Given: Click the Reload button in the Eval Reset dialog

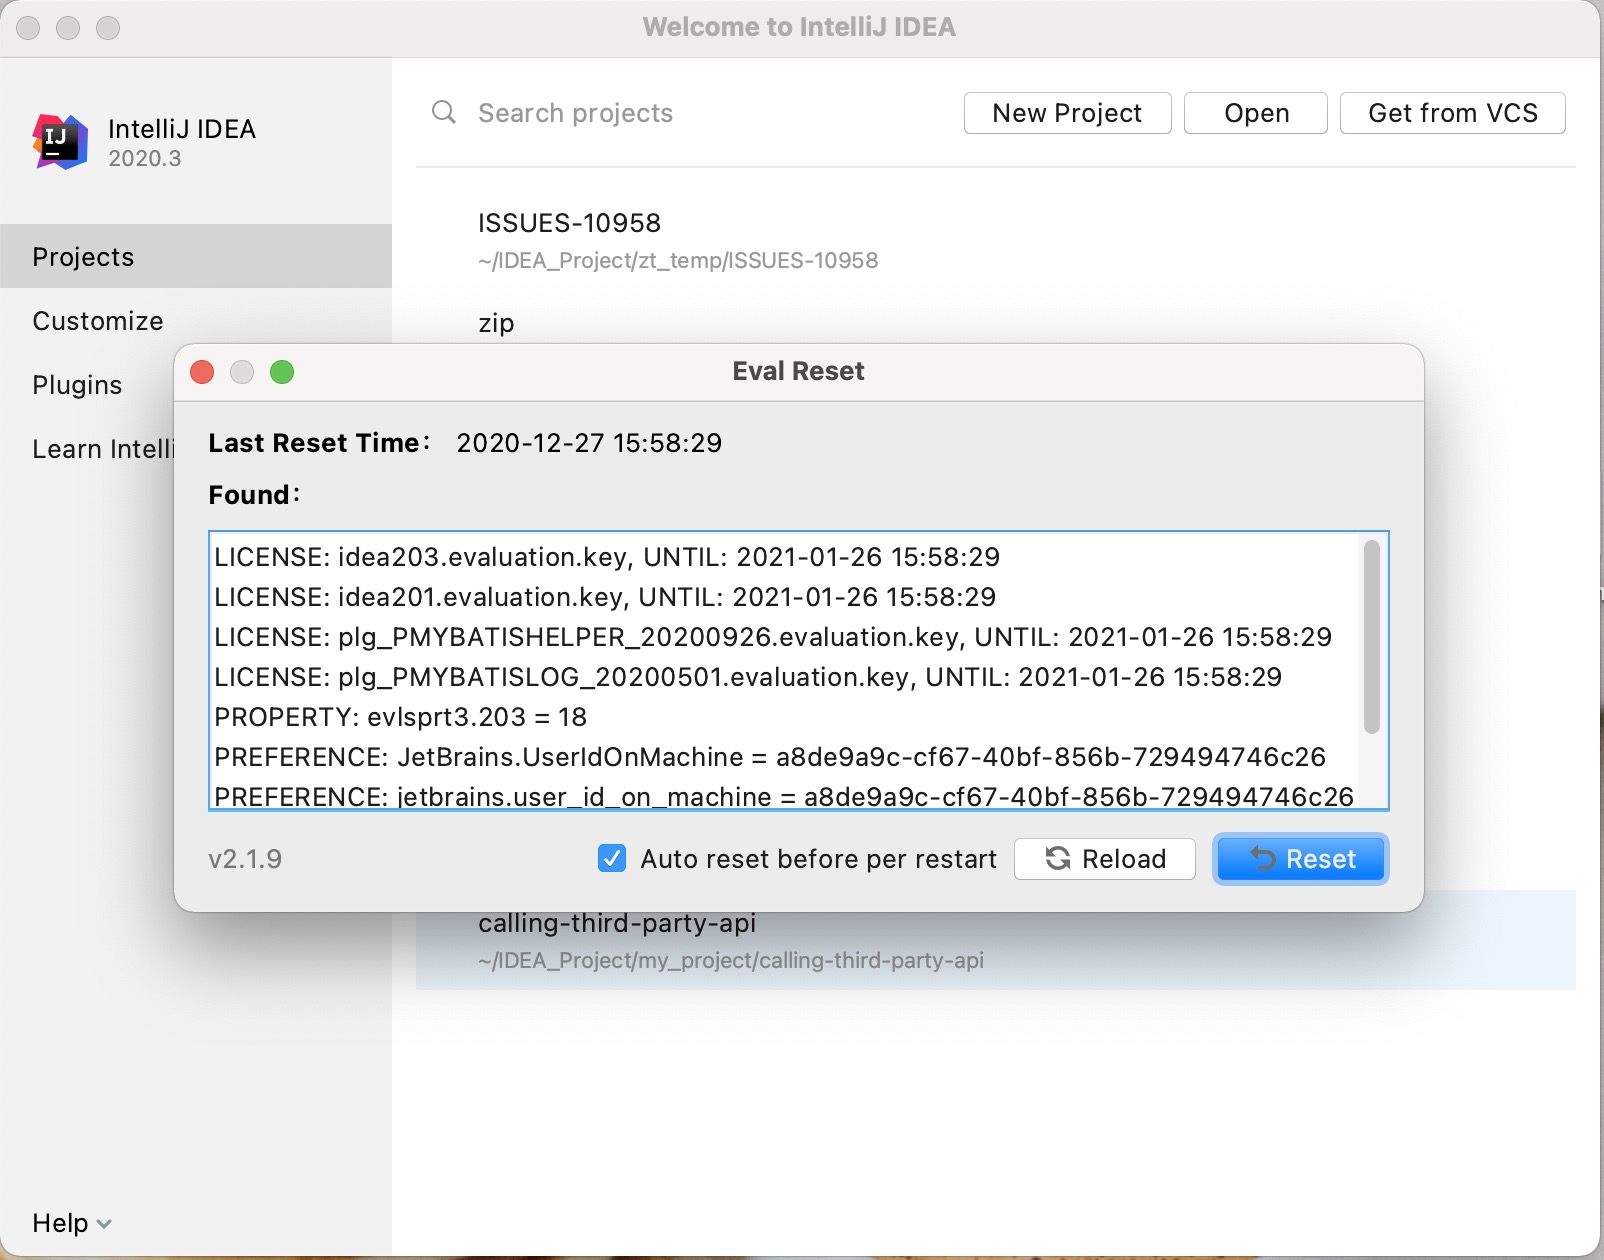Looking at the screenshot, I should (x=1105, y=859).
